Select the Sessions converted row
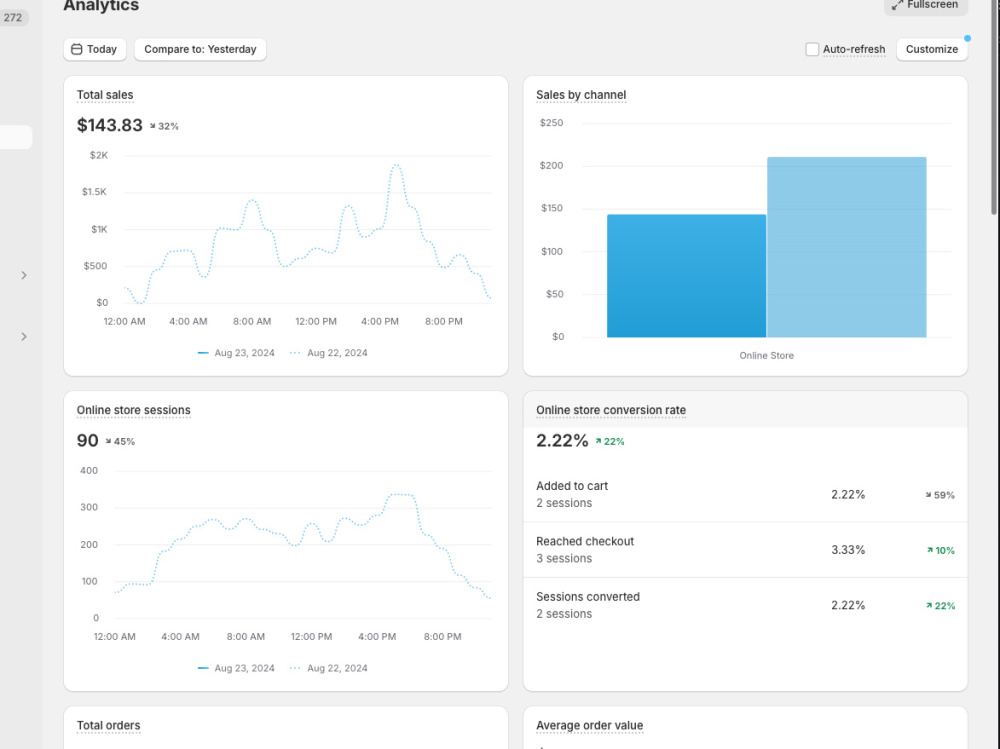This screenshot has width=1000, height=749. click(x=745, y=605)
